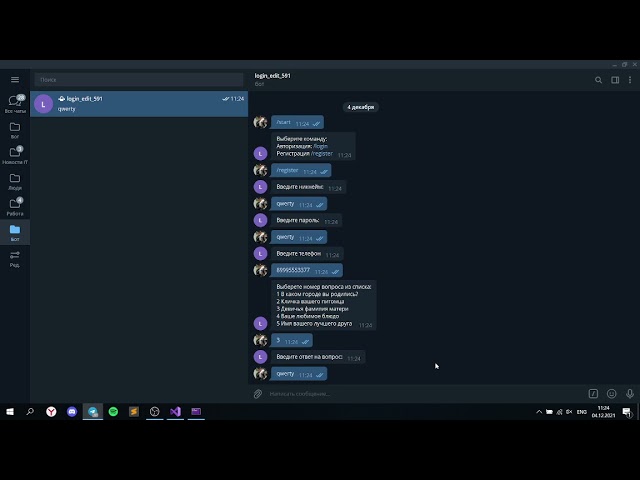The image size is (640, 480).
Task: Open Visual Studio from the taskbar
Action: (x=176, y=411)
